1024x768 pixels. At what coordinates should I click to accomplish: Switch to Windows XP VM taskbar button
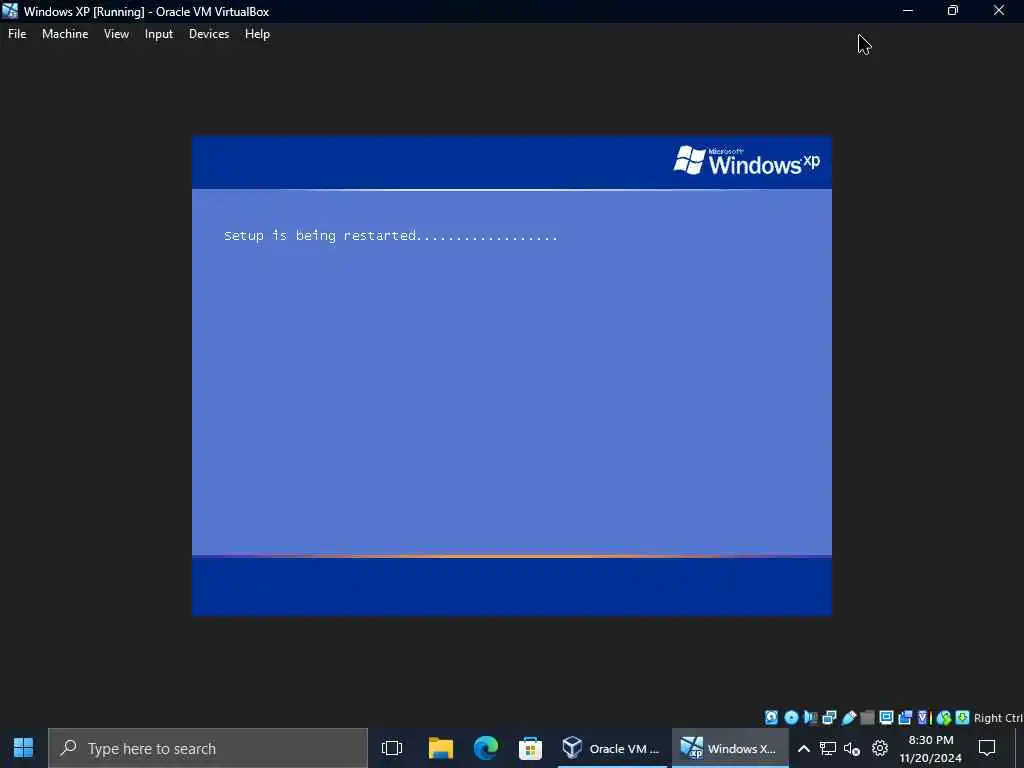729,748
